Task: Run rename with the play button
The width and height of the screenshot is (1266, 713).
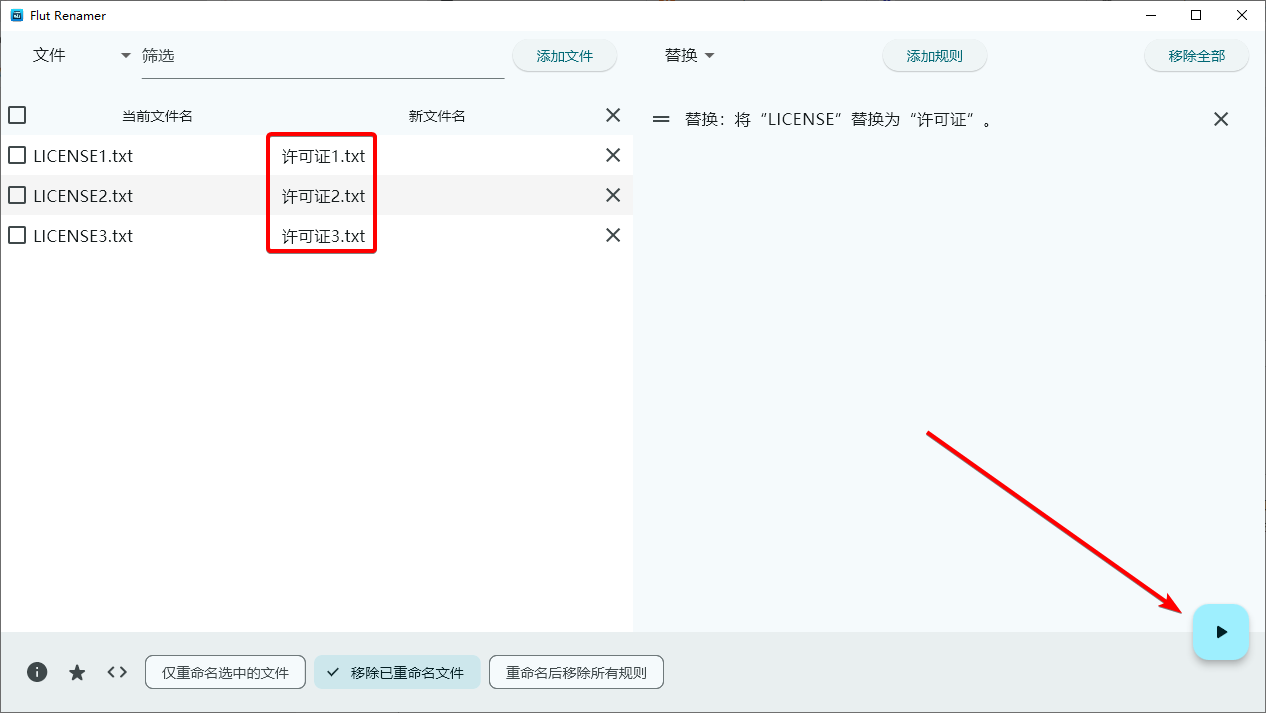Action: (x=1220, y=632)
